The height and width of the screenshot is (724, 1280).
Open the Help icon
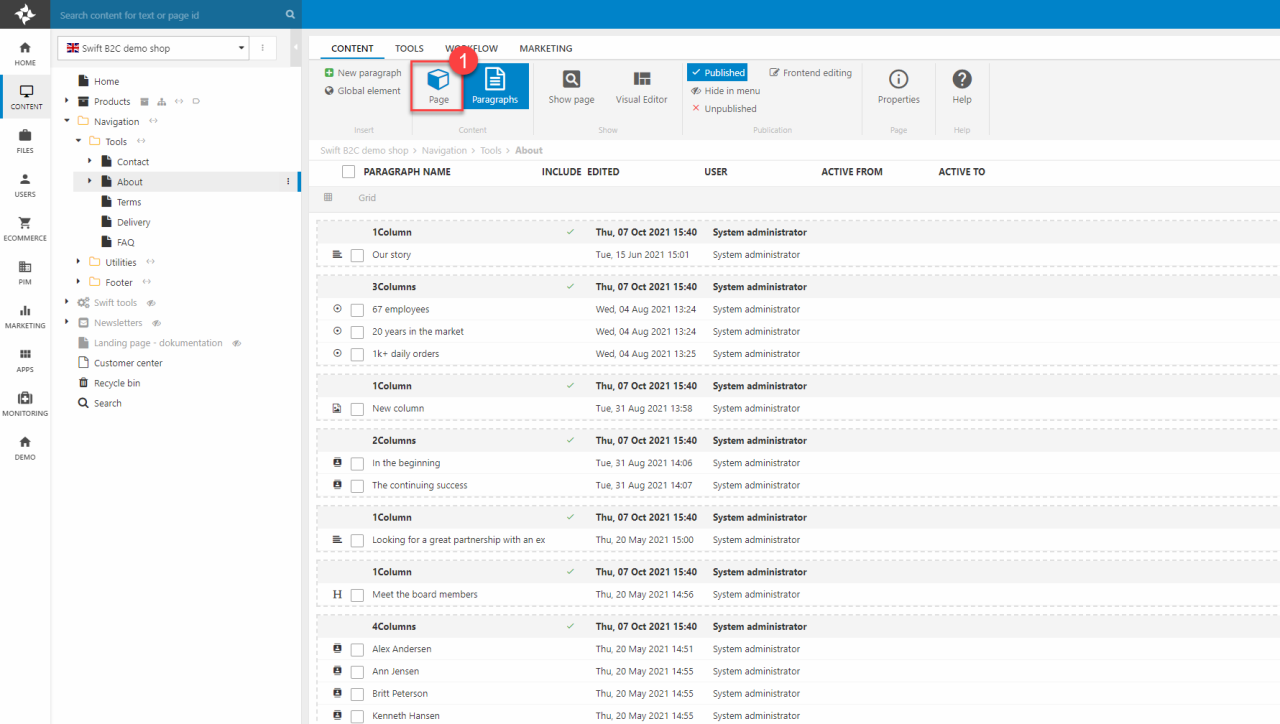click(961, 87)
